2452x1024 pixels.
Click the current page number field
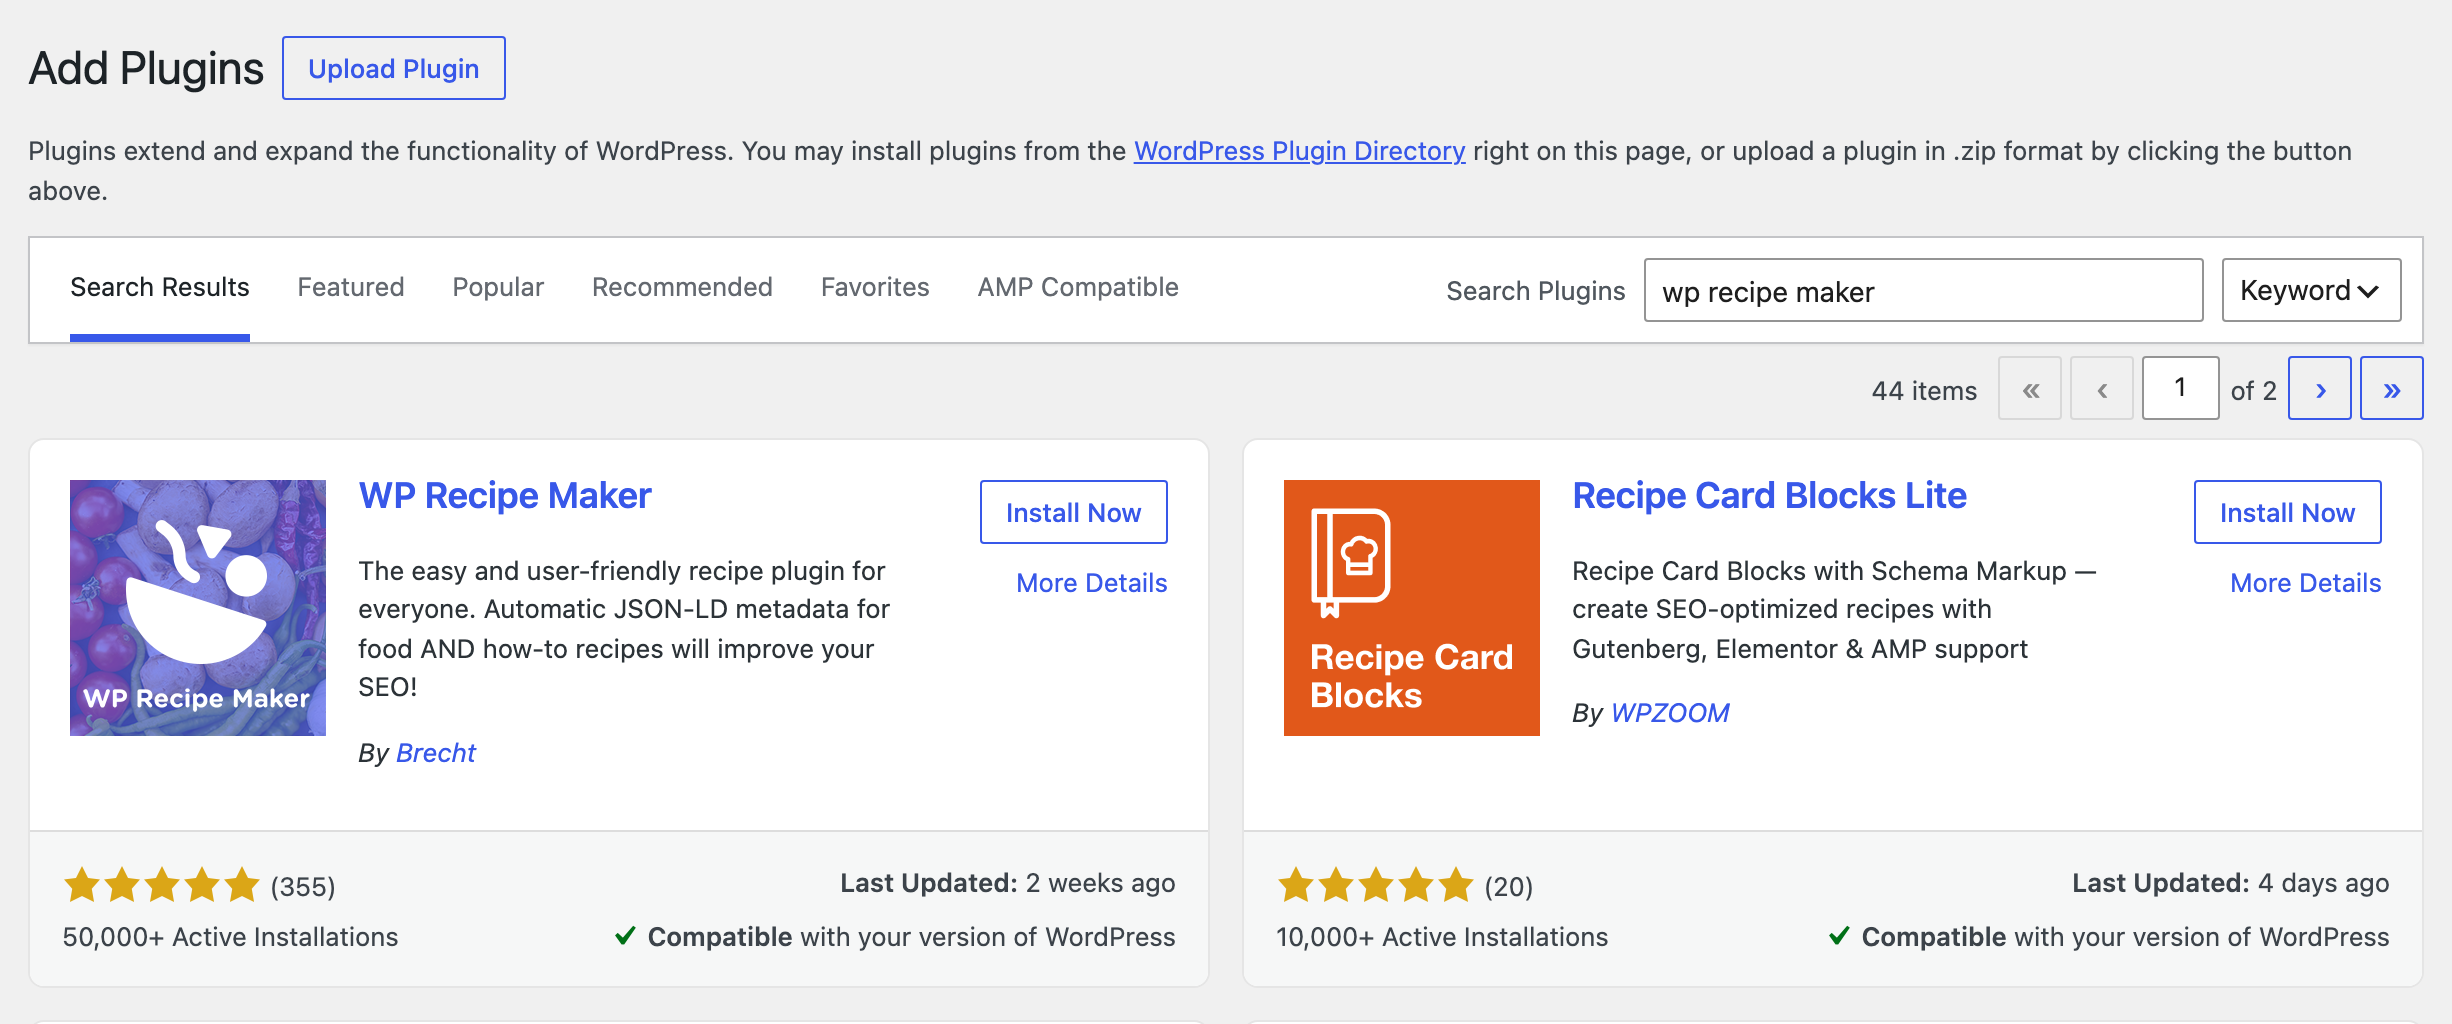(x=2180, y=388)
